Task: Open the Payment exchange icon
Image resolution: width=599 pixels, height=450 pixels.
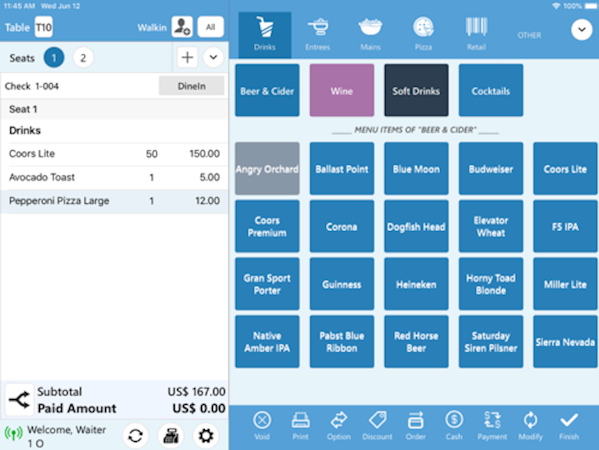Action: pos(492,420)
